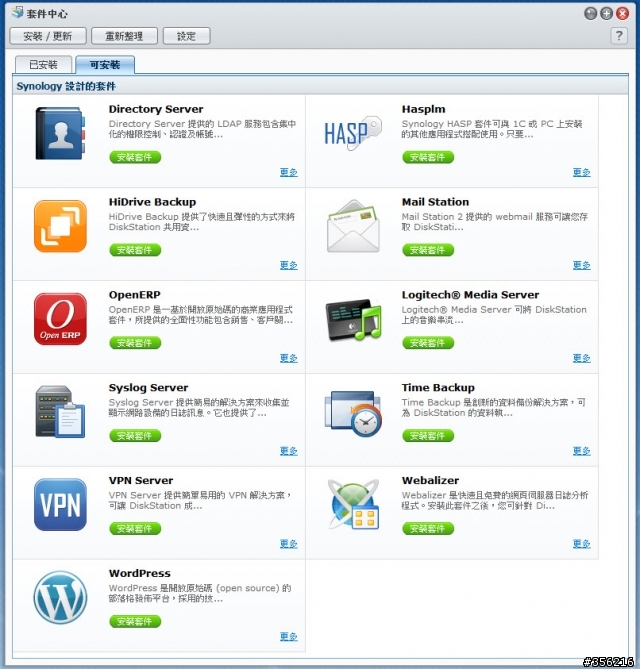The height and width of the screenshot is (670, 640).
Task: Click the 重新整理 refresh button
Action: (124, 36)
